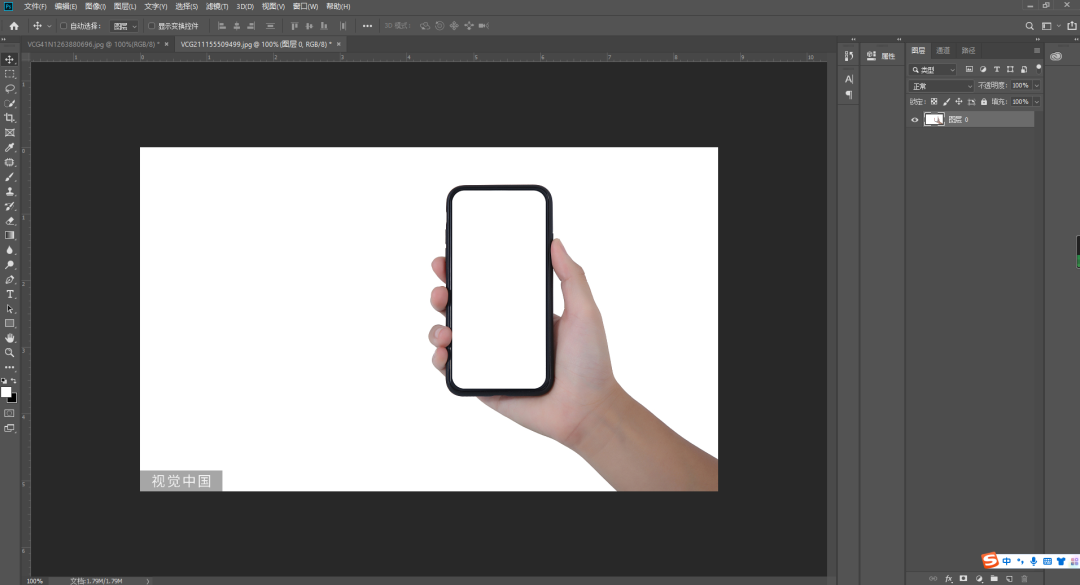Click the foreground color swatch
The height and width of the screenshot is (585, 1080).
[x=6, y=392]
